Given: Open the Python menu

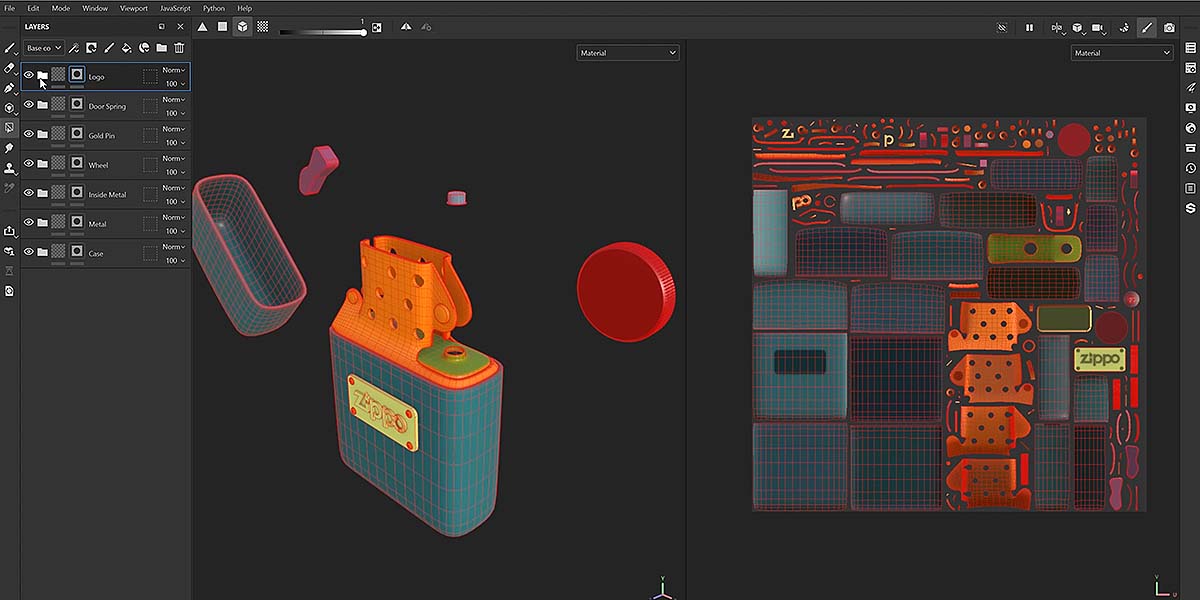Looking at the screenshot, I should [214, 8].
